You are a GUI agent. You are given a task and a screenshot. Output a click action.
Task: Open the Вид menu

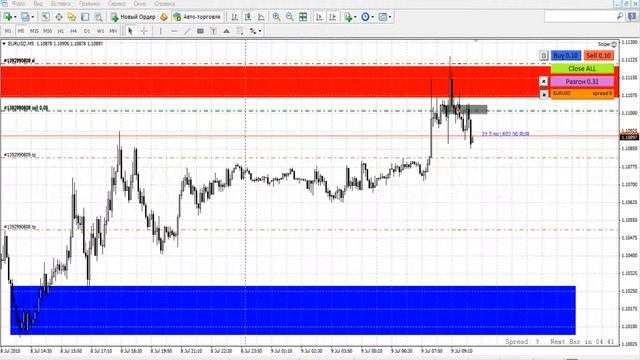click(38, 4)
